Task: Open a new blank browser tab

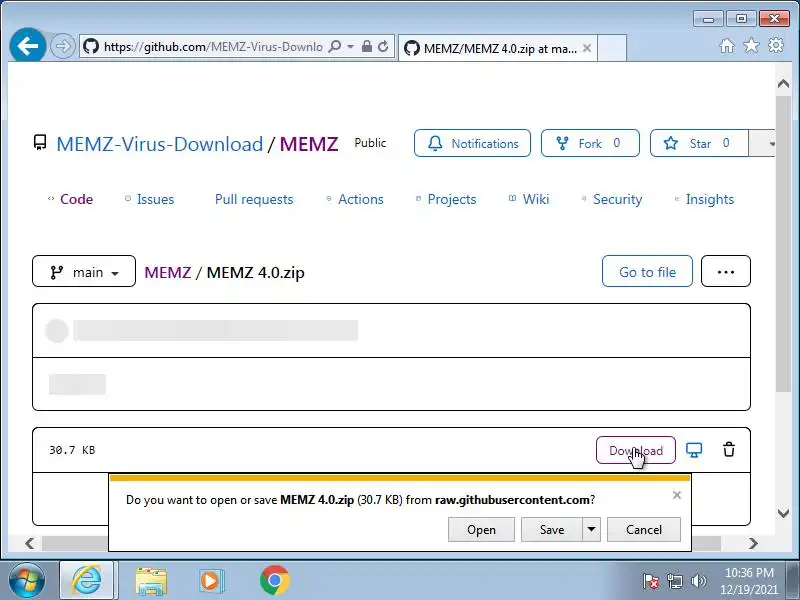Action: [x=611, y=48]
